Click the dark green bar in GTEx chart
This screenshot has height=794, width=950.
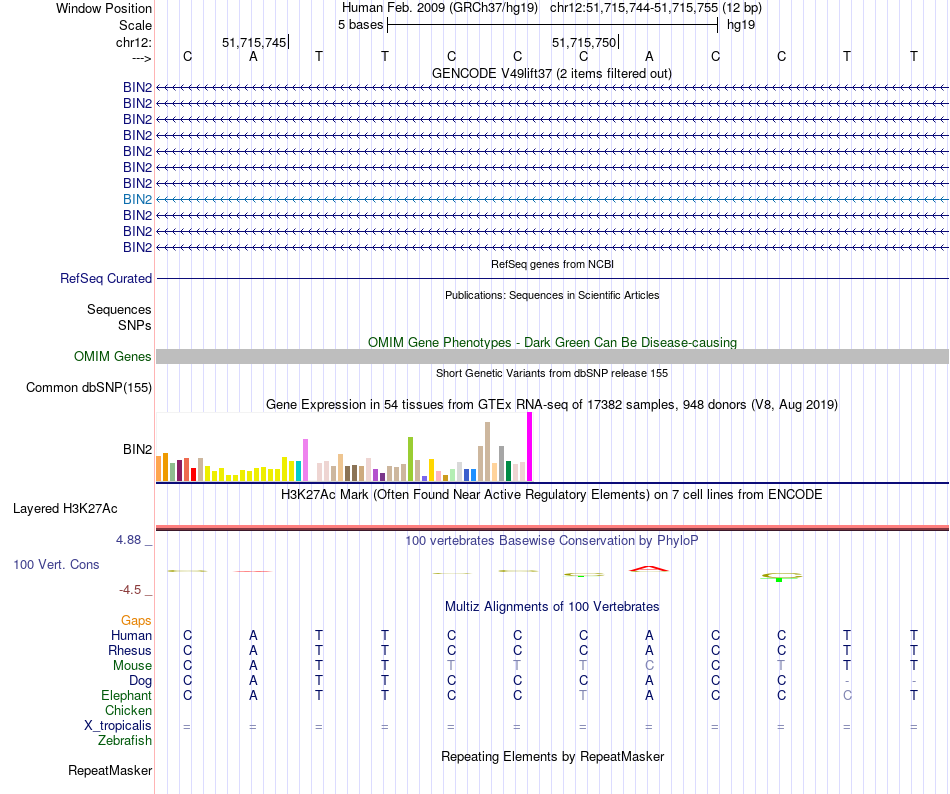click(x=508, y=471)
